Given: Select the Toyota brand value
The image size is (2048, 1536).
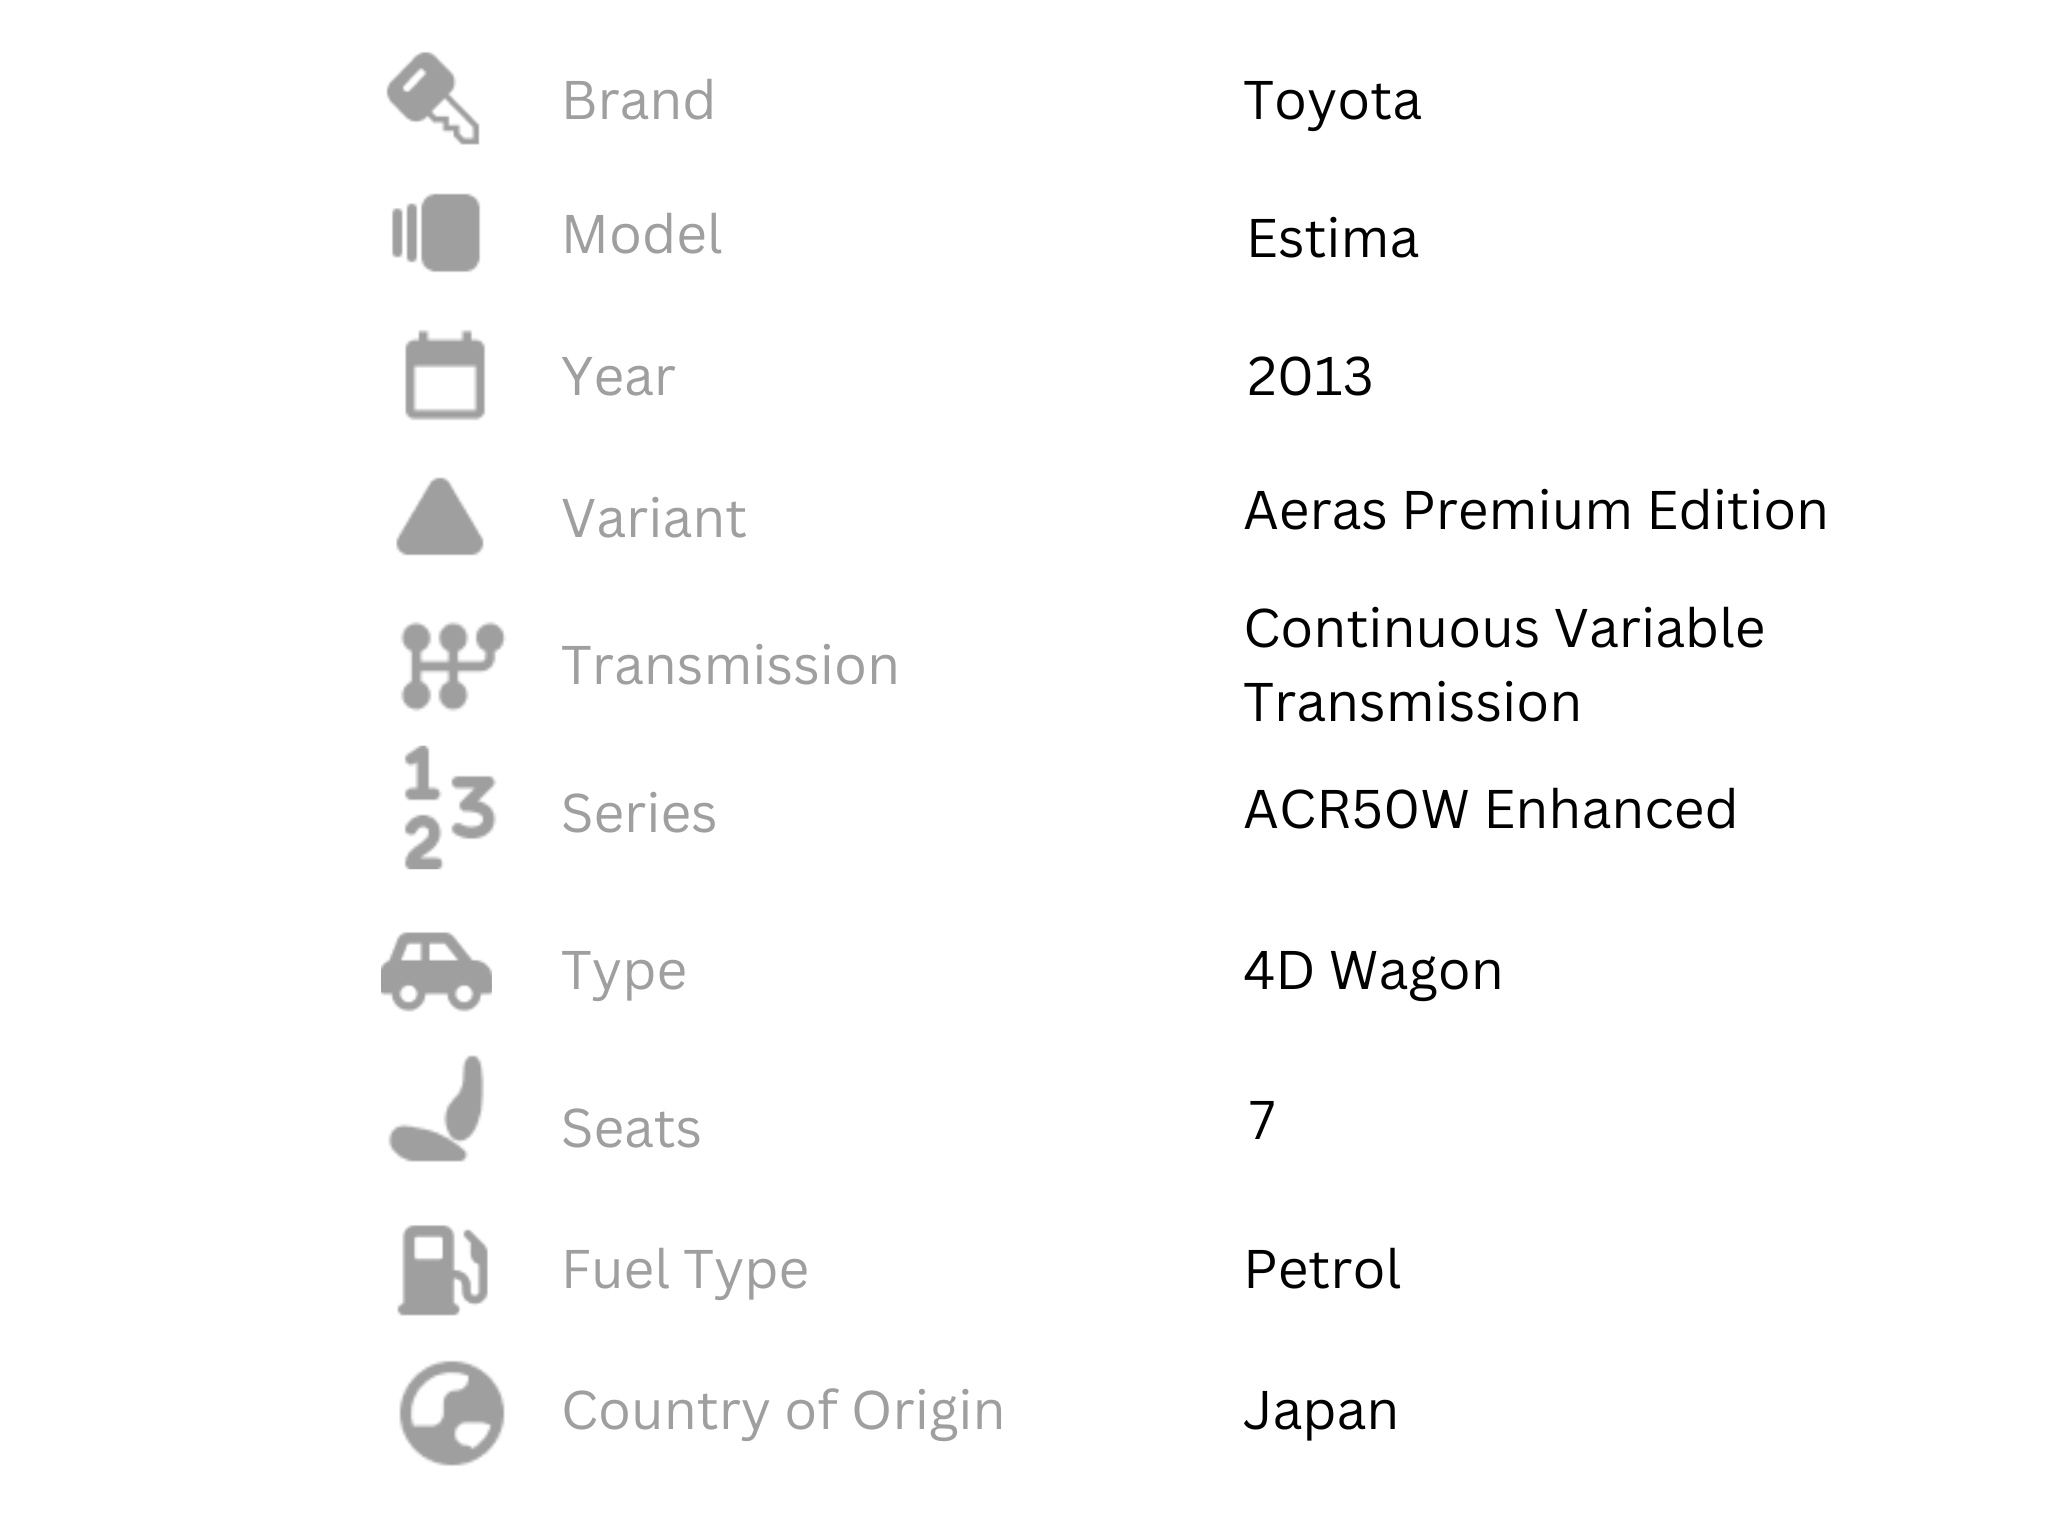Looking at the screenshot, I should click(1332, 102).
